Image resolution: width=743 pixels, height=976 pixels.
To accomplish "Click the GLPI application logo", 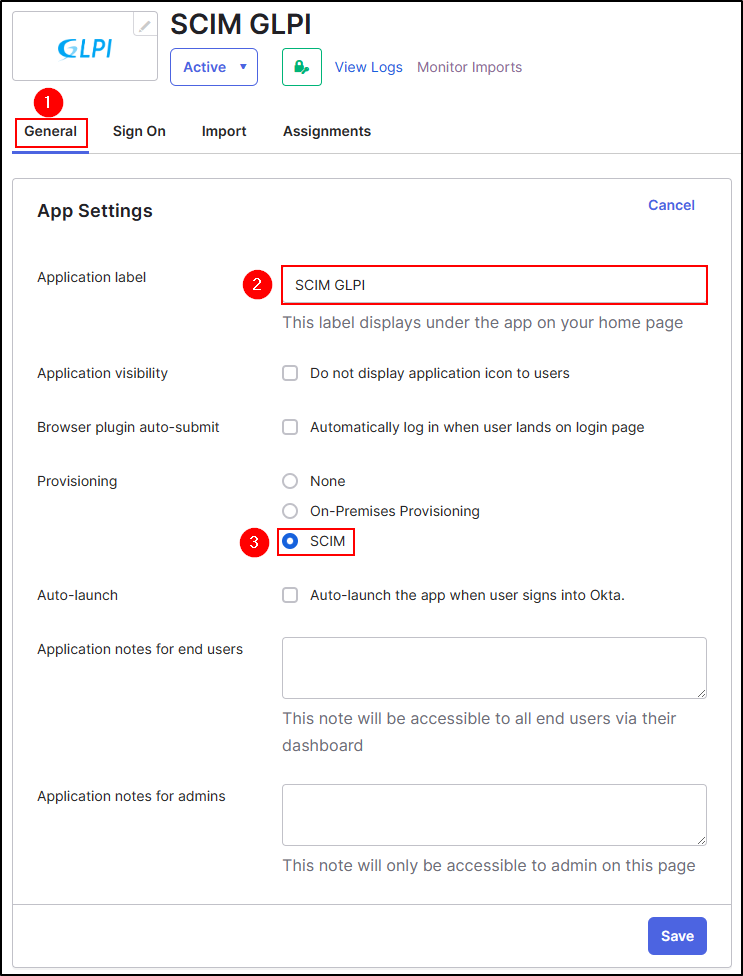I will point(84,48).
